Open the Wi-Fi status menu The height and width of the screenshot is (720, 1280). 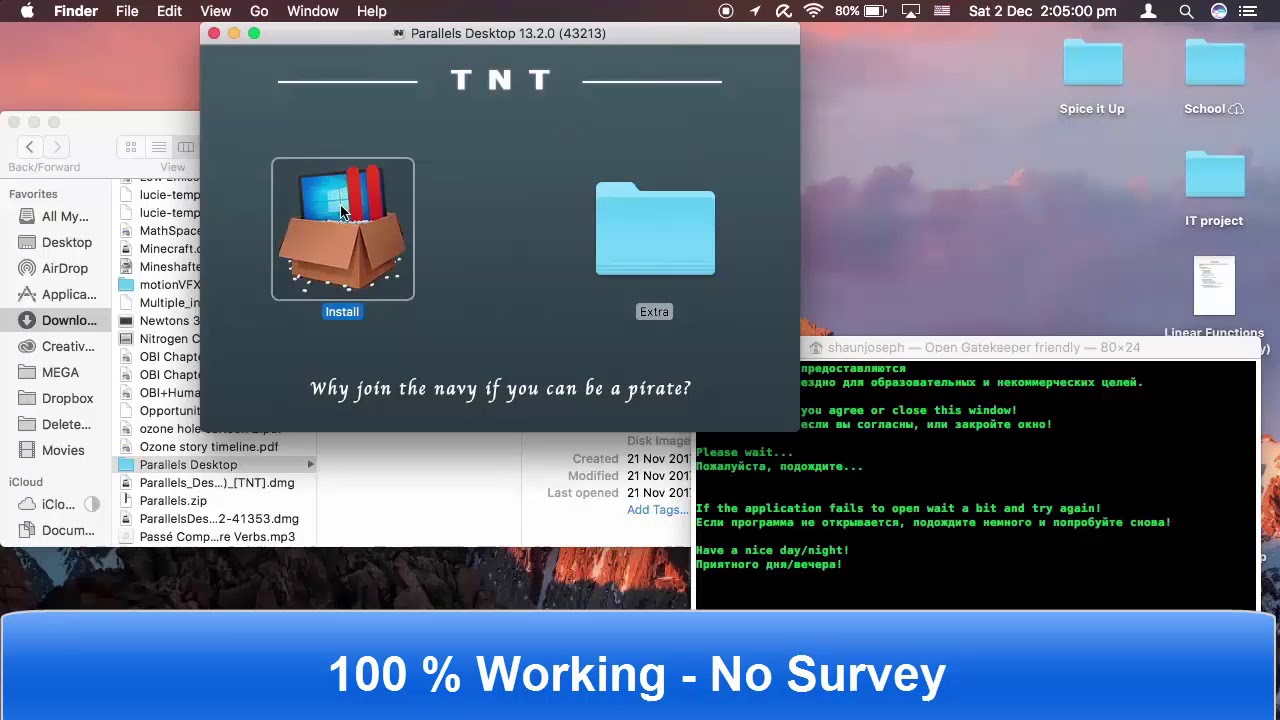pyautogui.click(x=813, y=11)
